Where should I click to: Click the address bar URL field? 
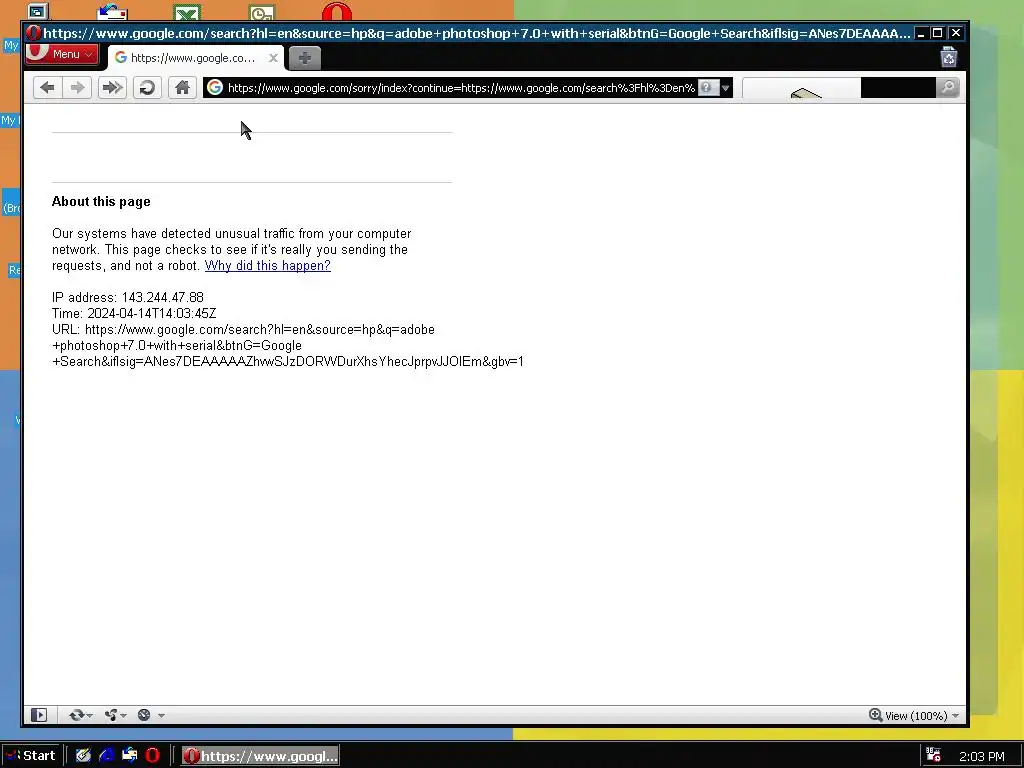point(460,88)
